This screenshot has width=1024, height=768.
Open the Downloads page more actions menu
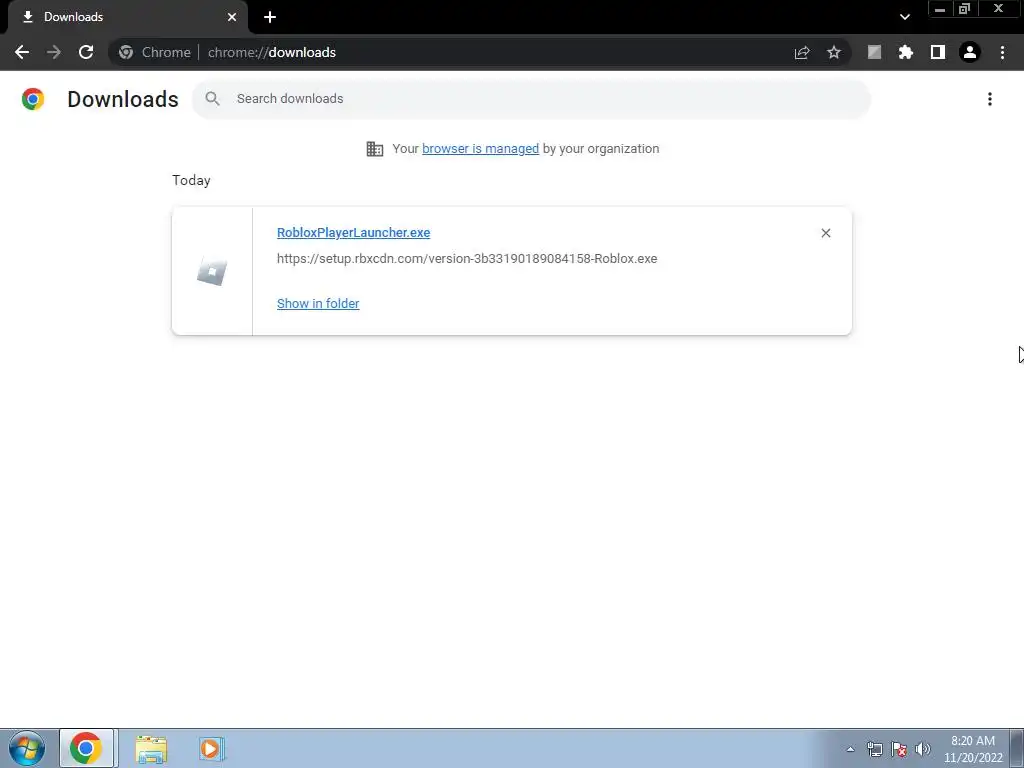click(990, 99)
